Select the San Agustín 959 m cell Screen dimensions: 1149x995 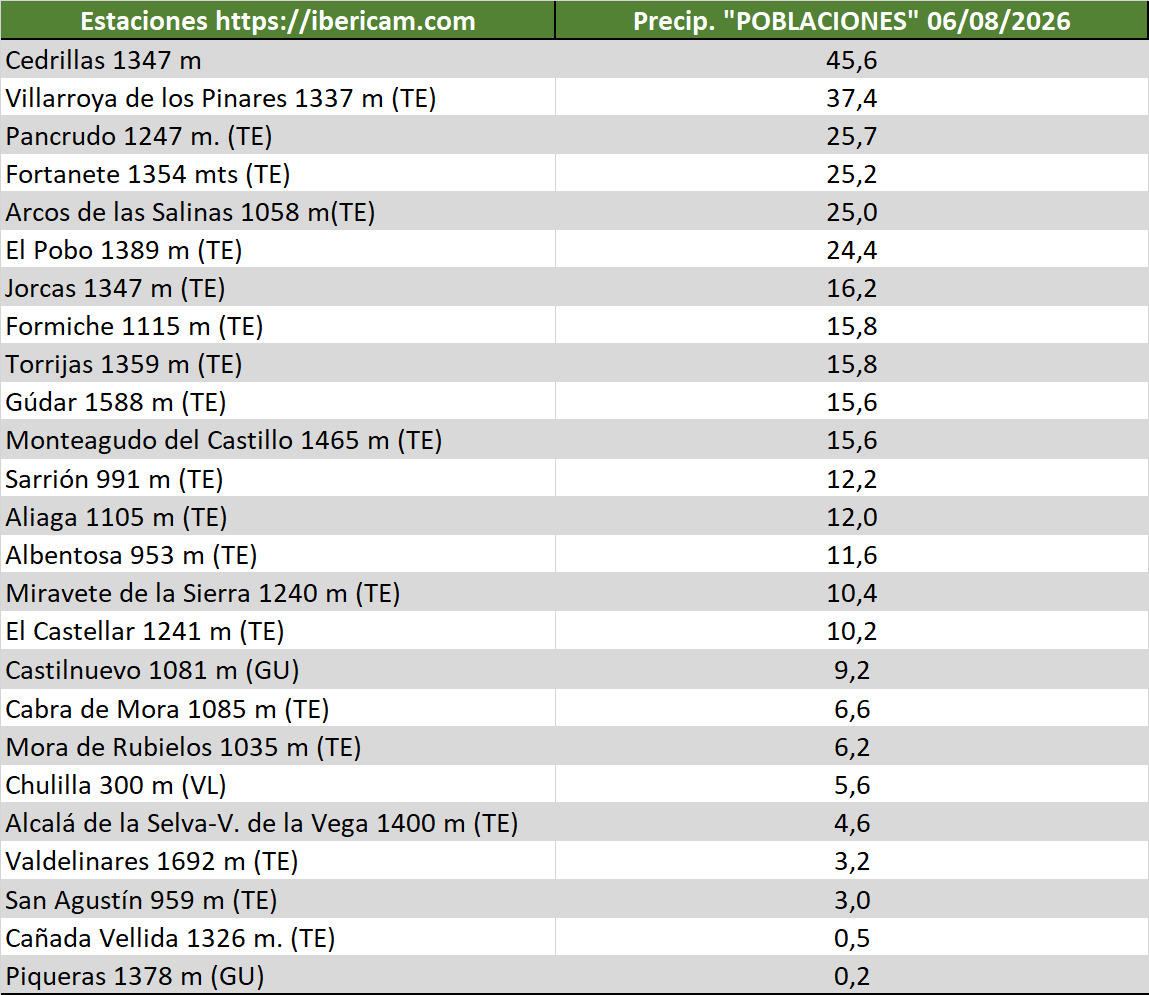tap(278, 899)
